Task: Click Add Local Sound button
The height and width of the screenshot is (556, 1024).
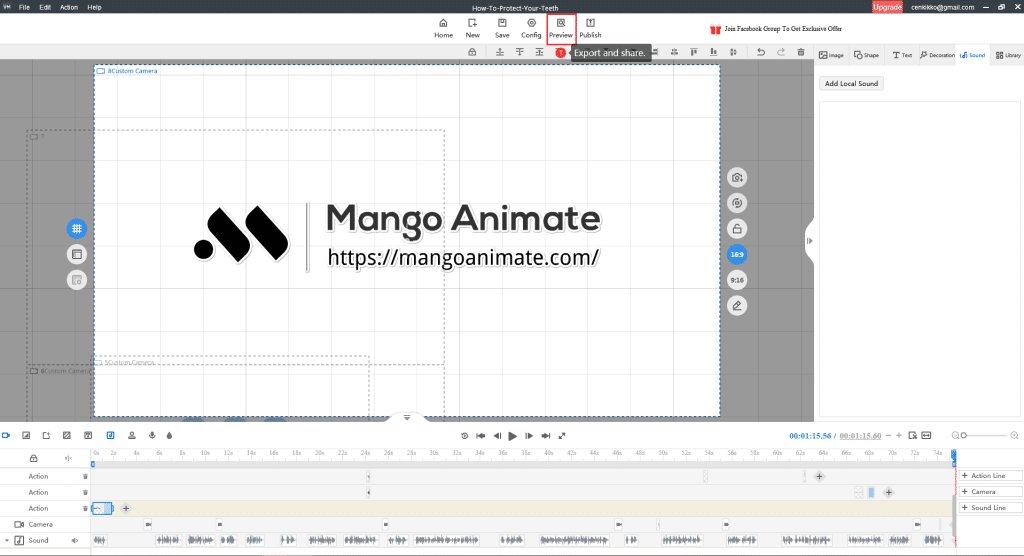Action: pos(851,84)
